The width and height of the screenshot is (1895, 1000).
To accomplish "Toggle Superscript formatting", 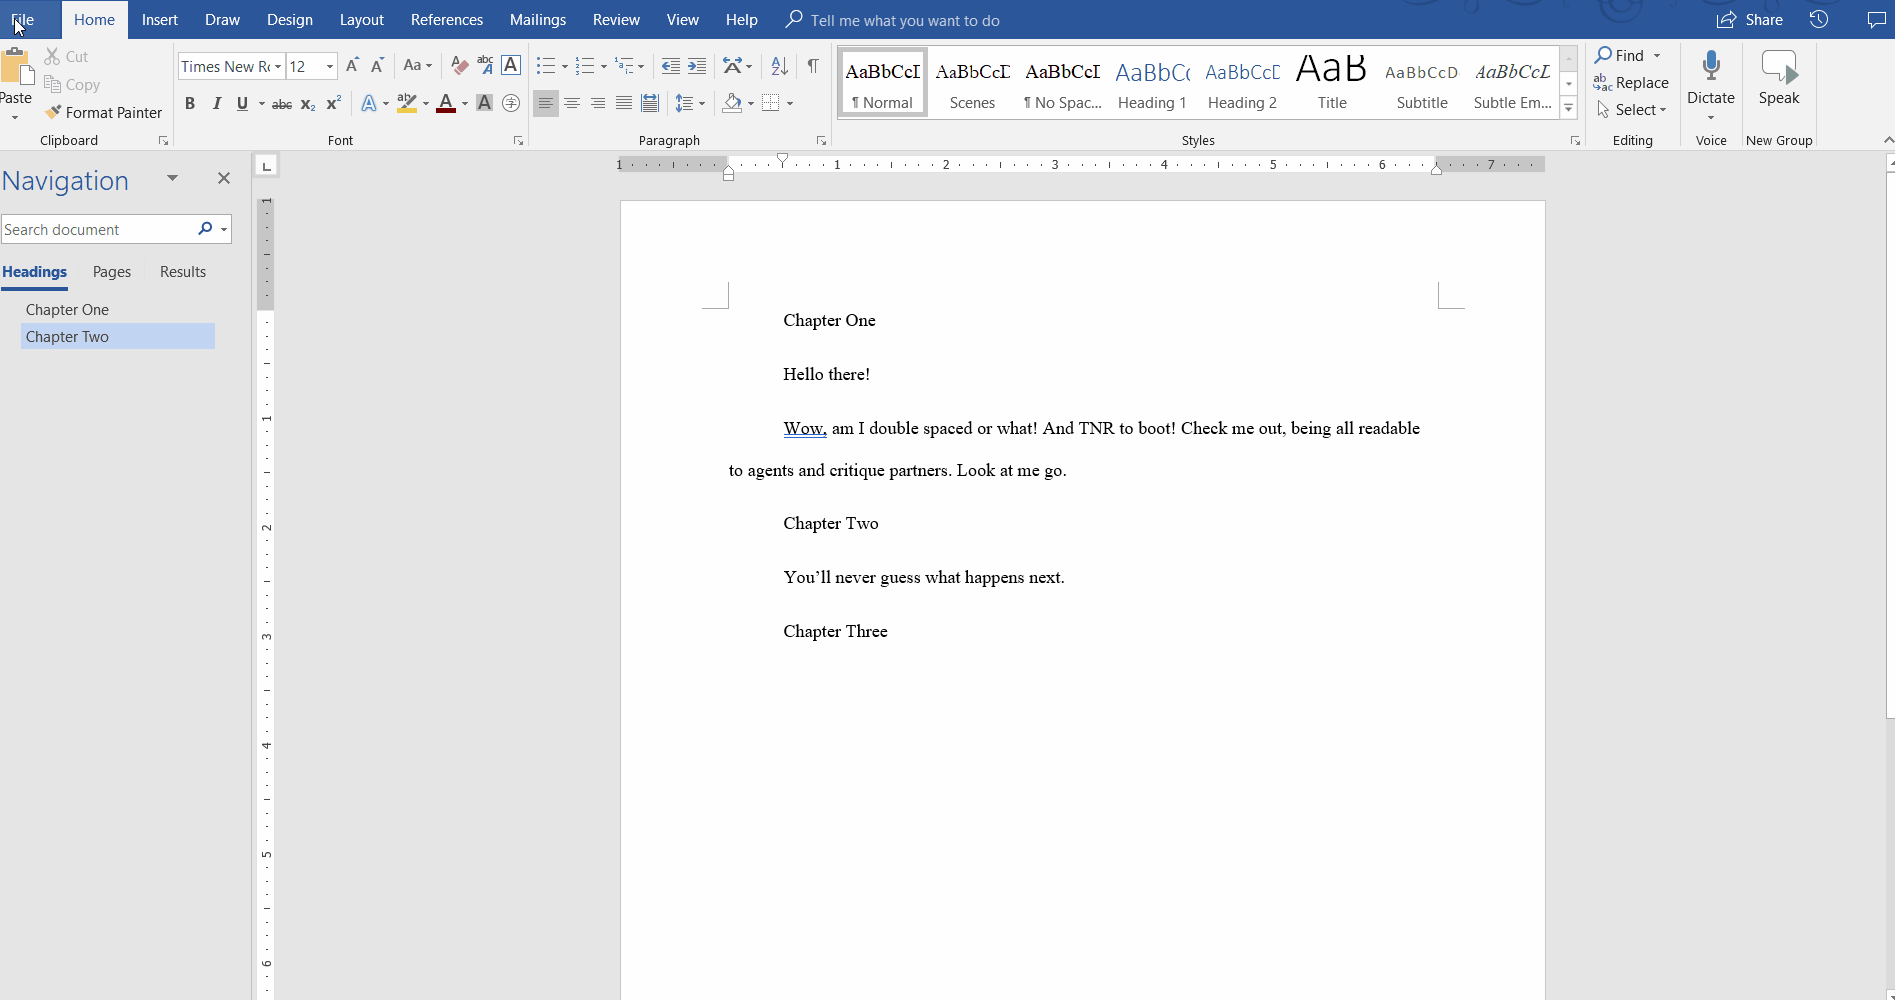I will coord(334,103).
